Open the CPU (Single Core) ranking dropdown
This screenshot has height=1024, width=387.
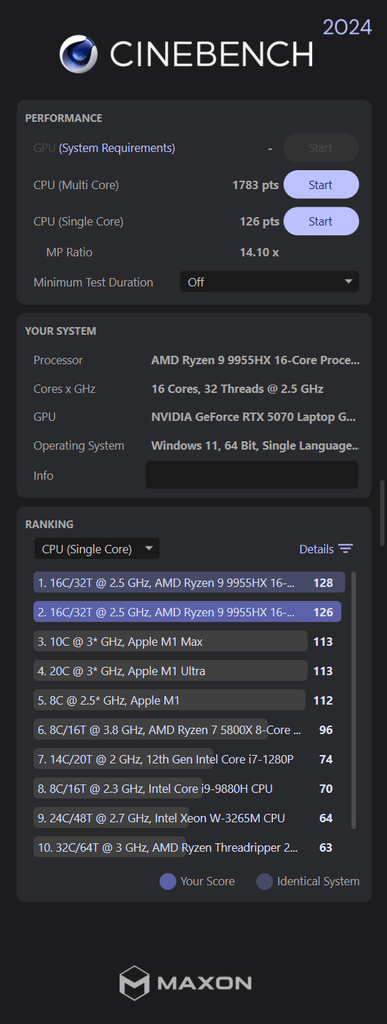(x=97, y=549)
